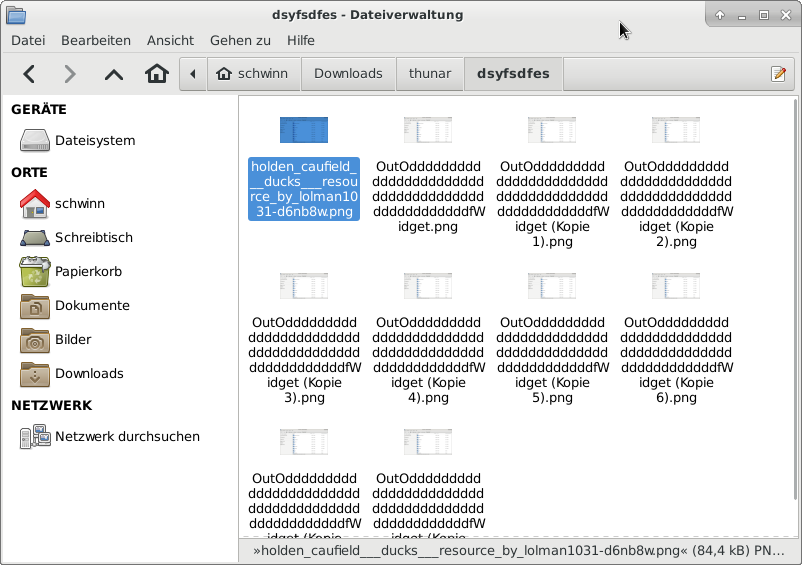Open the home folder icon
The height and width of the screenshot is (565, 802).
click(156, 74)
